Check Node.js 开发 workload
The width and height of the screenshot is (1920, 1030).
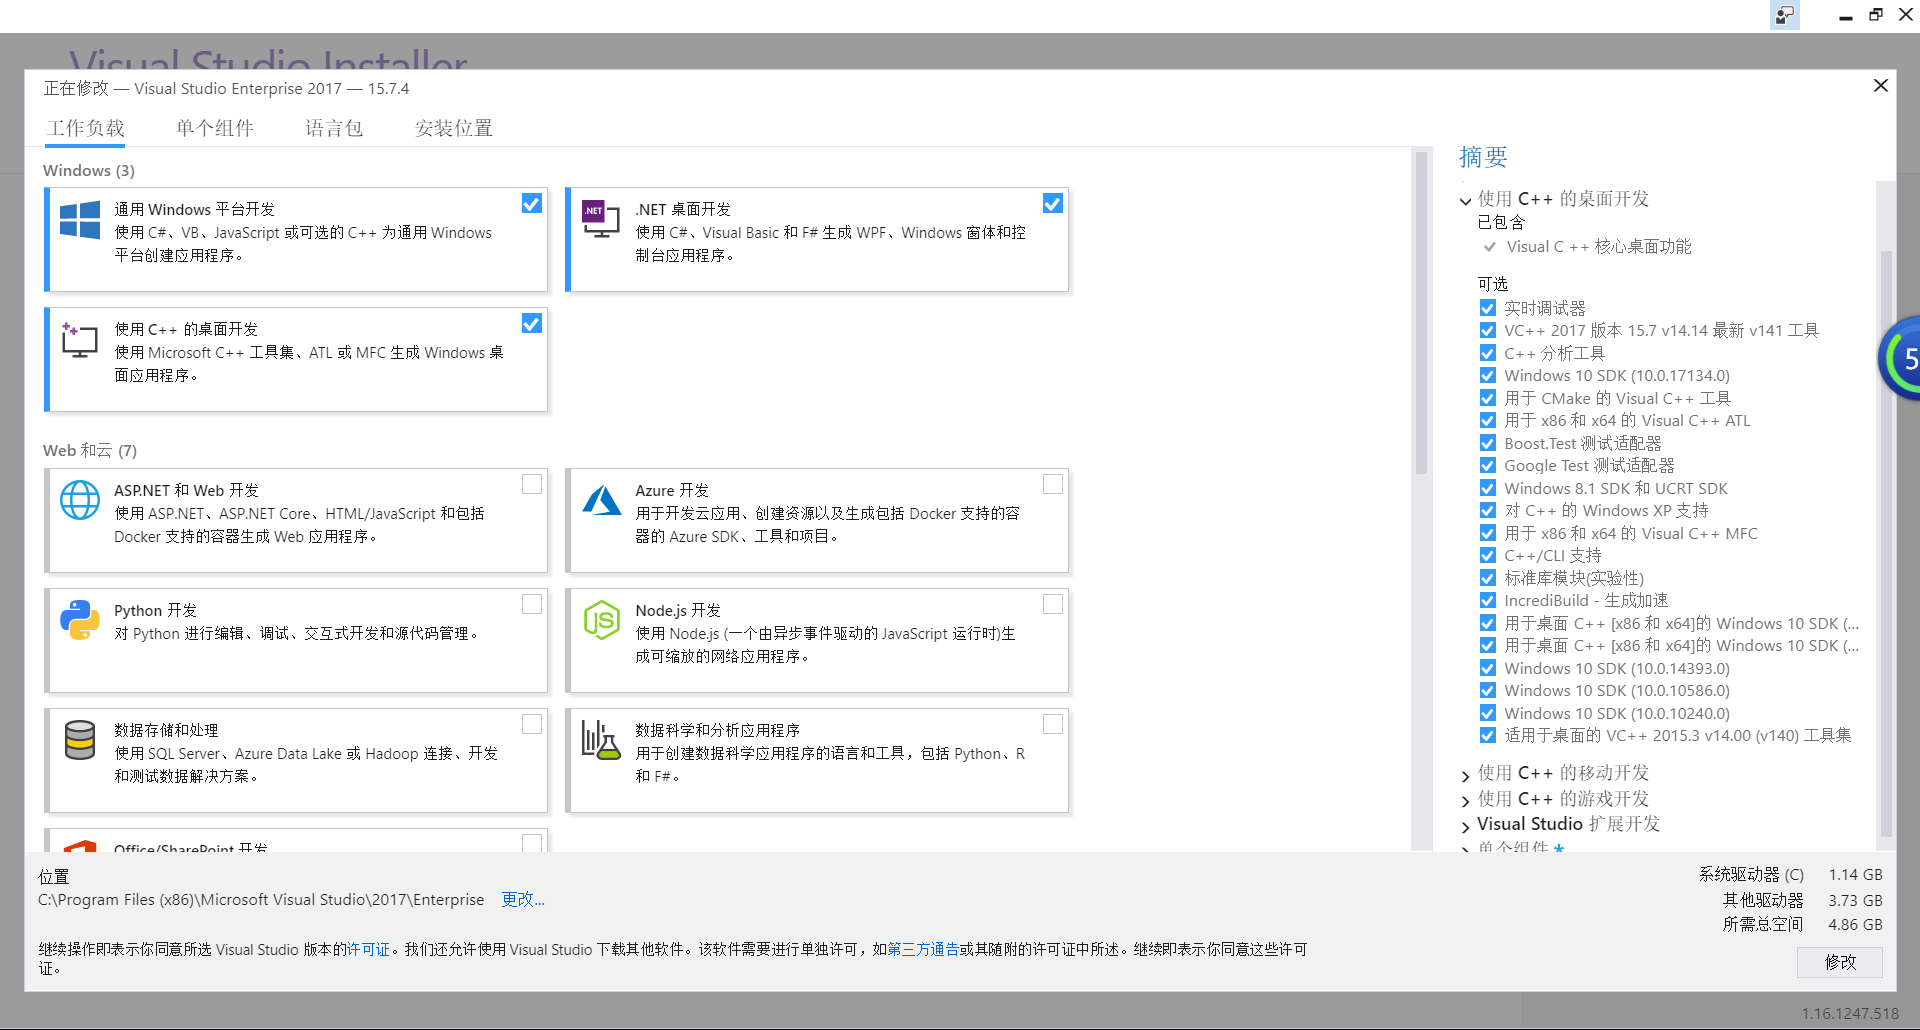1053,604
